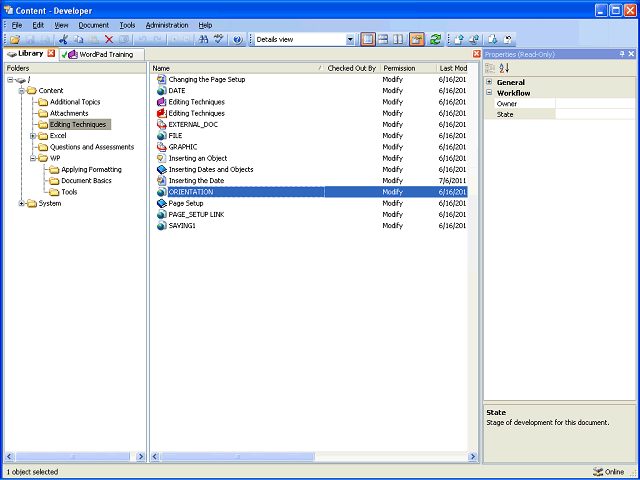This screenshot has width=640, height=480.
Task: Click the Get toolbar icon with down arrow
Action: (x=493, y=40)
